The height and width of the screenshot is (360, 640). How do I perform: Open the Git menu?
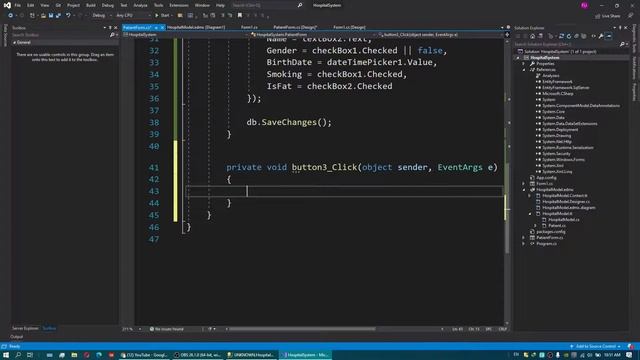(58, 5)
